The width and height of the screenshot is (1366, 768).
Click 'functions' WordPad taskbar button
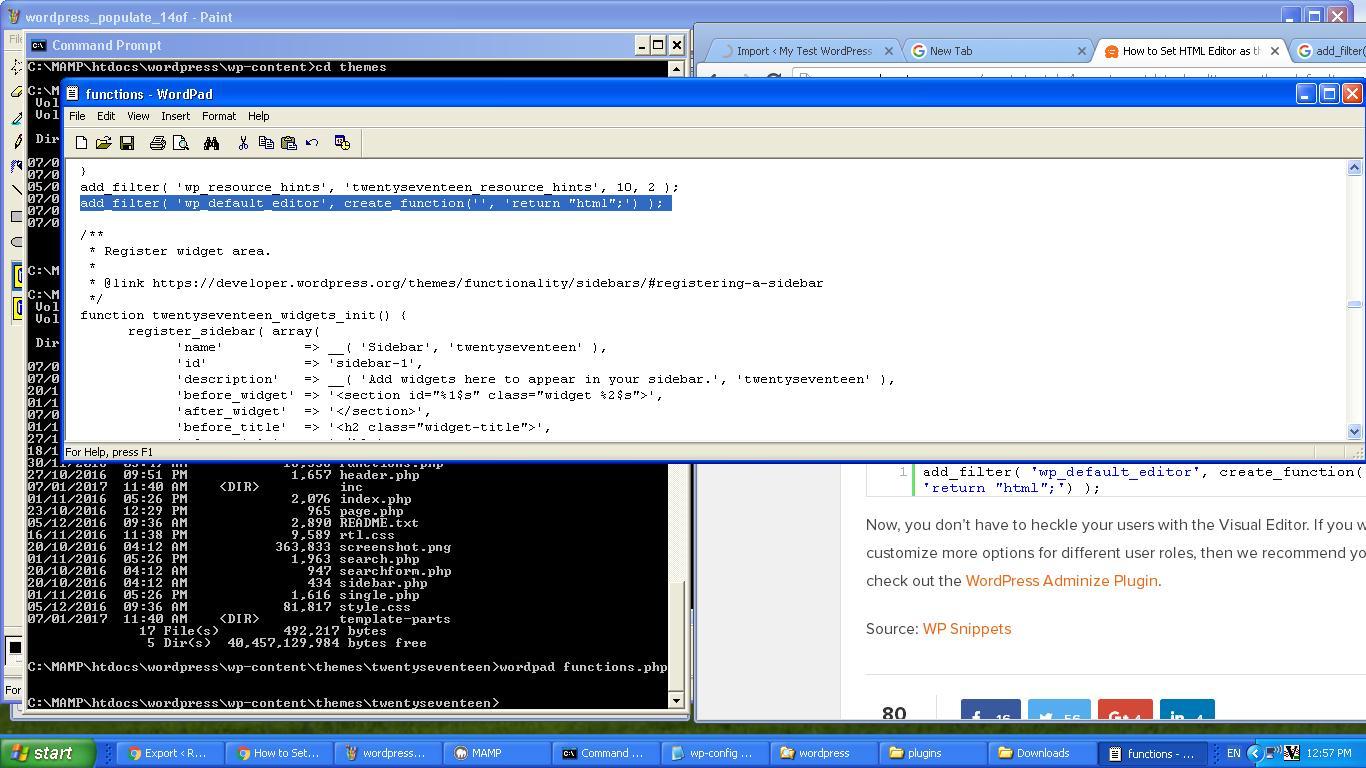(x=1152, y=754)
